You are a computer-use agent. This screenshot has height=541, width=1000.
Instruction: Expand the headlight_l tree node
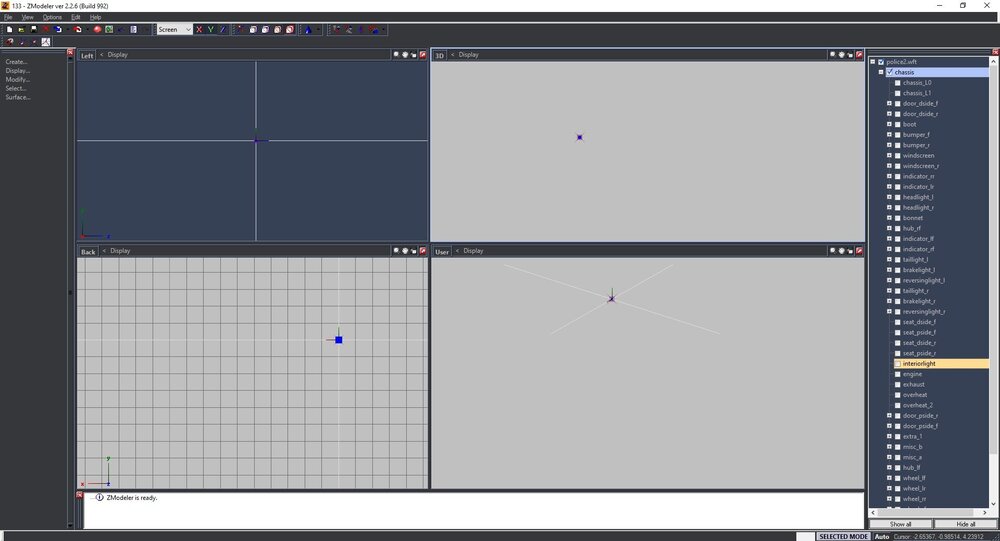(890, 197)
